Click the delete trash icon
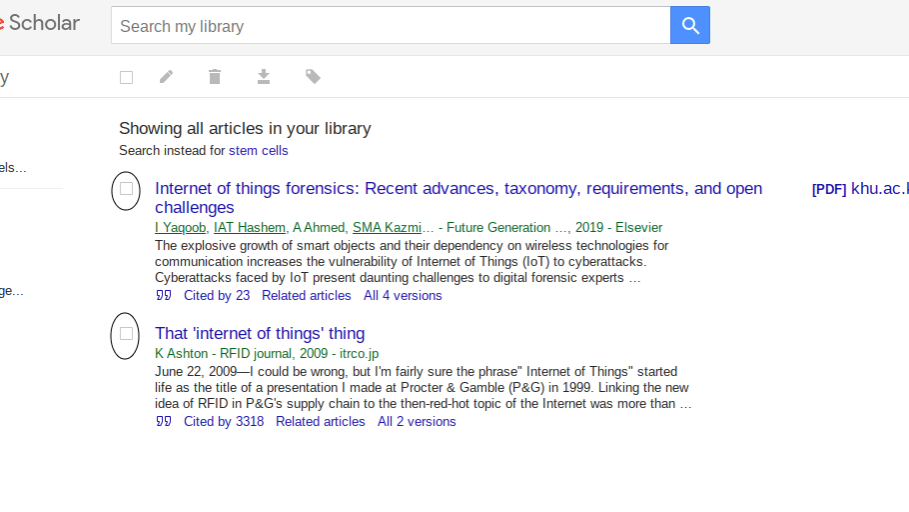 (x=214, y=77)
